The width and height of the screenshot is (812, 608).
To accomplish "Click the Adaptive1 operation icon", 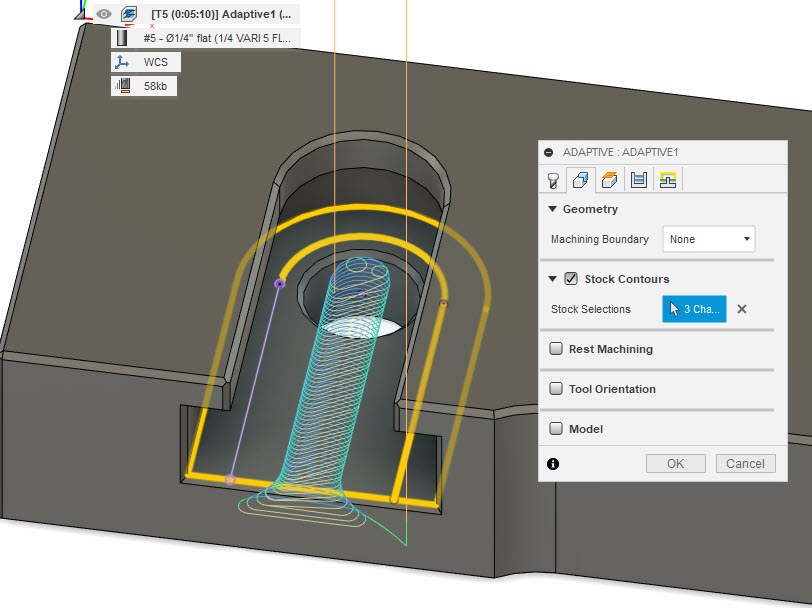I will pos(128,14).
